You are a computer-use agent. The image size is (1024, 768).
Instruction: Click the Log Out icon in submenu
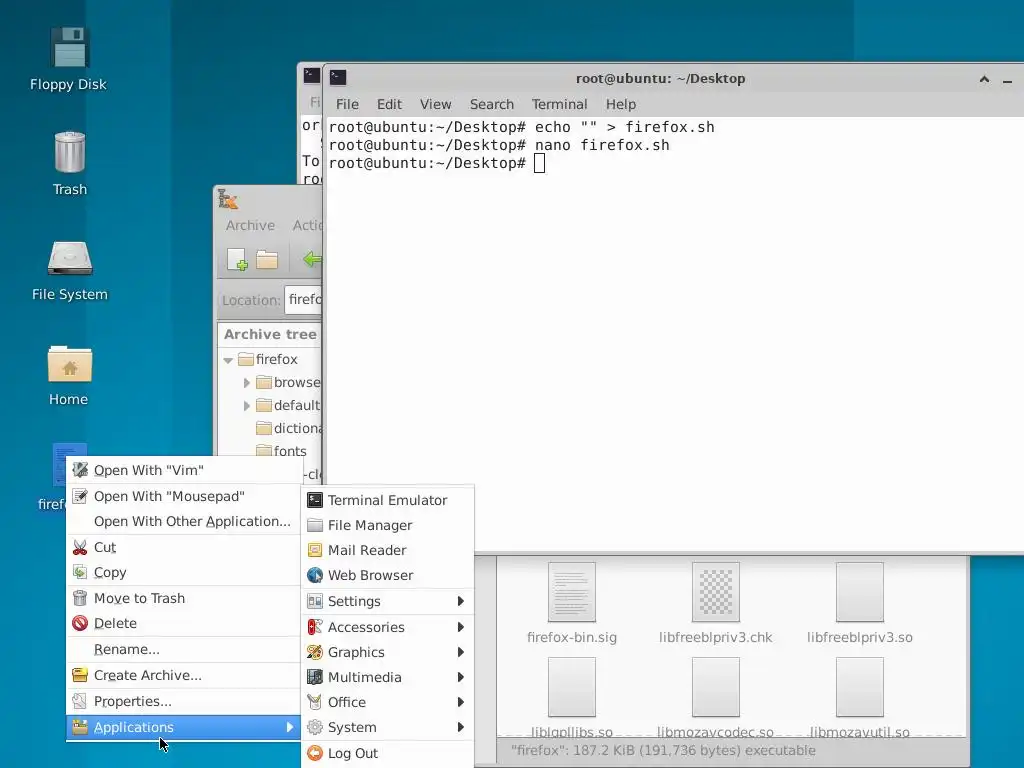click(315, 753)
